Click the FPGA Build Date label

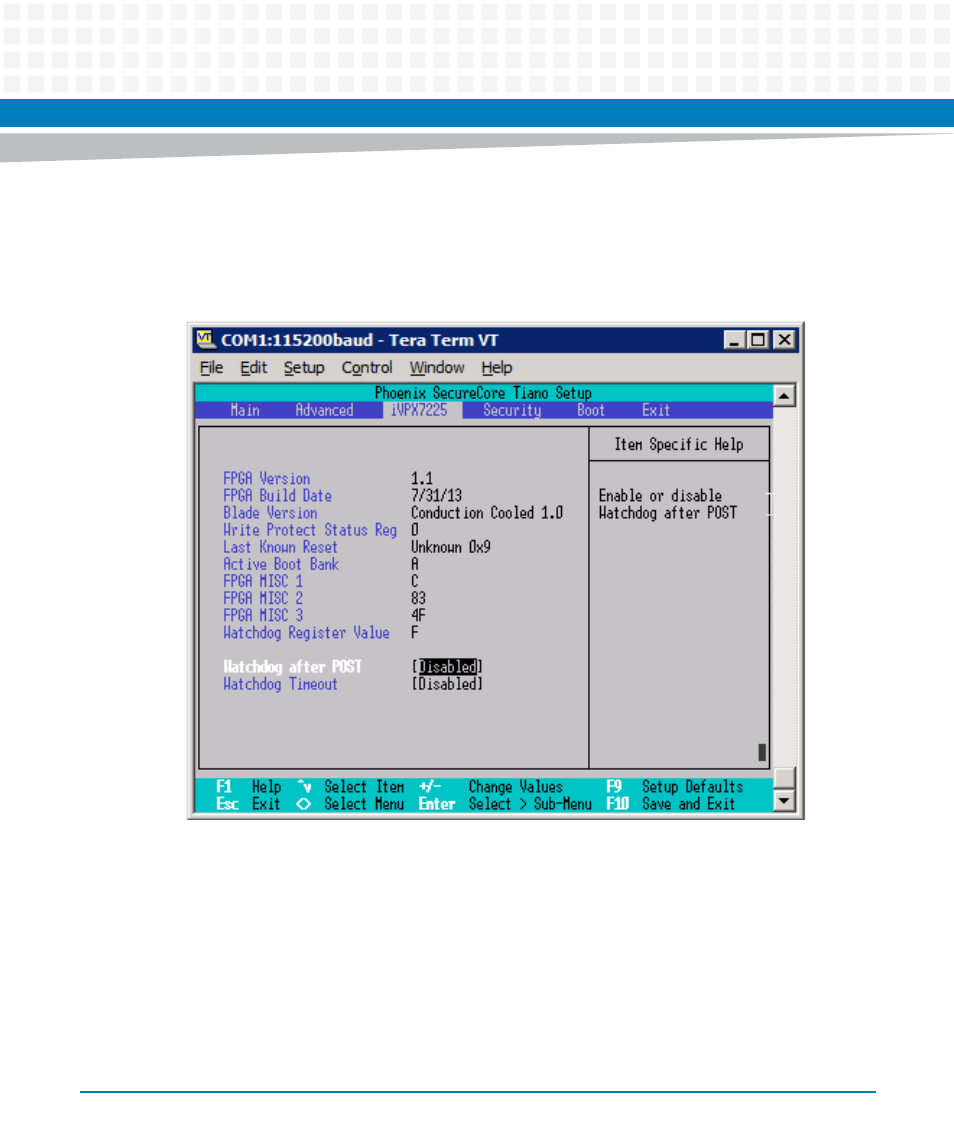[x=278, y=496]
